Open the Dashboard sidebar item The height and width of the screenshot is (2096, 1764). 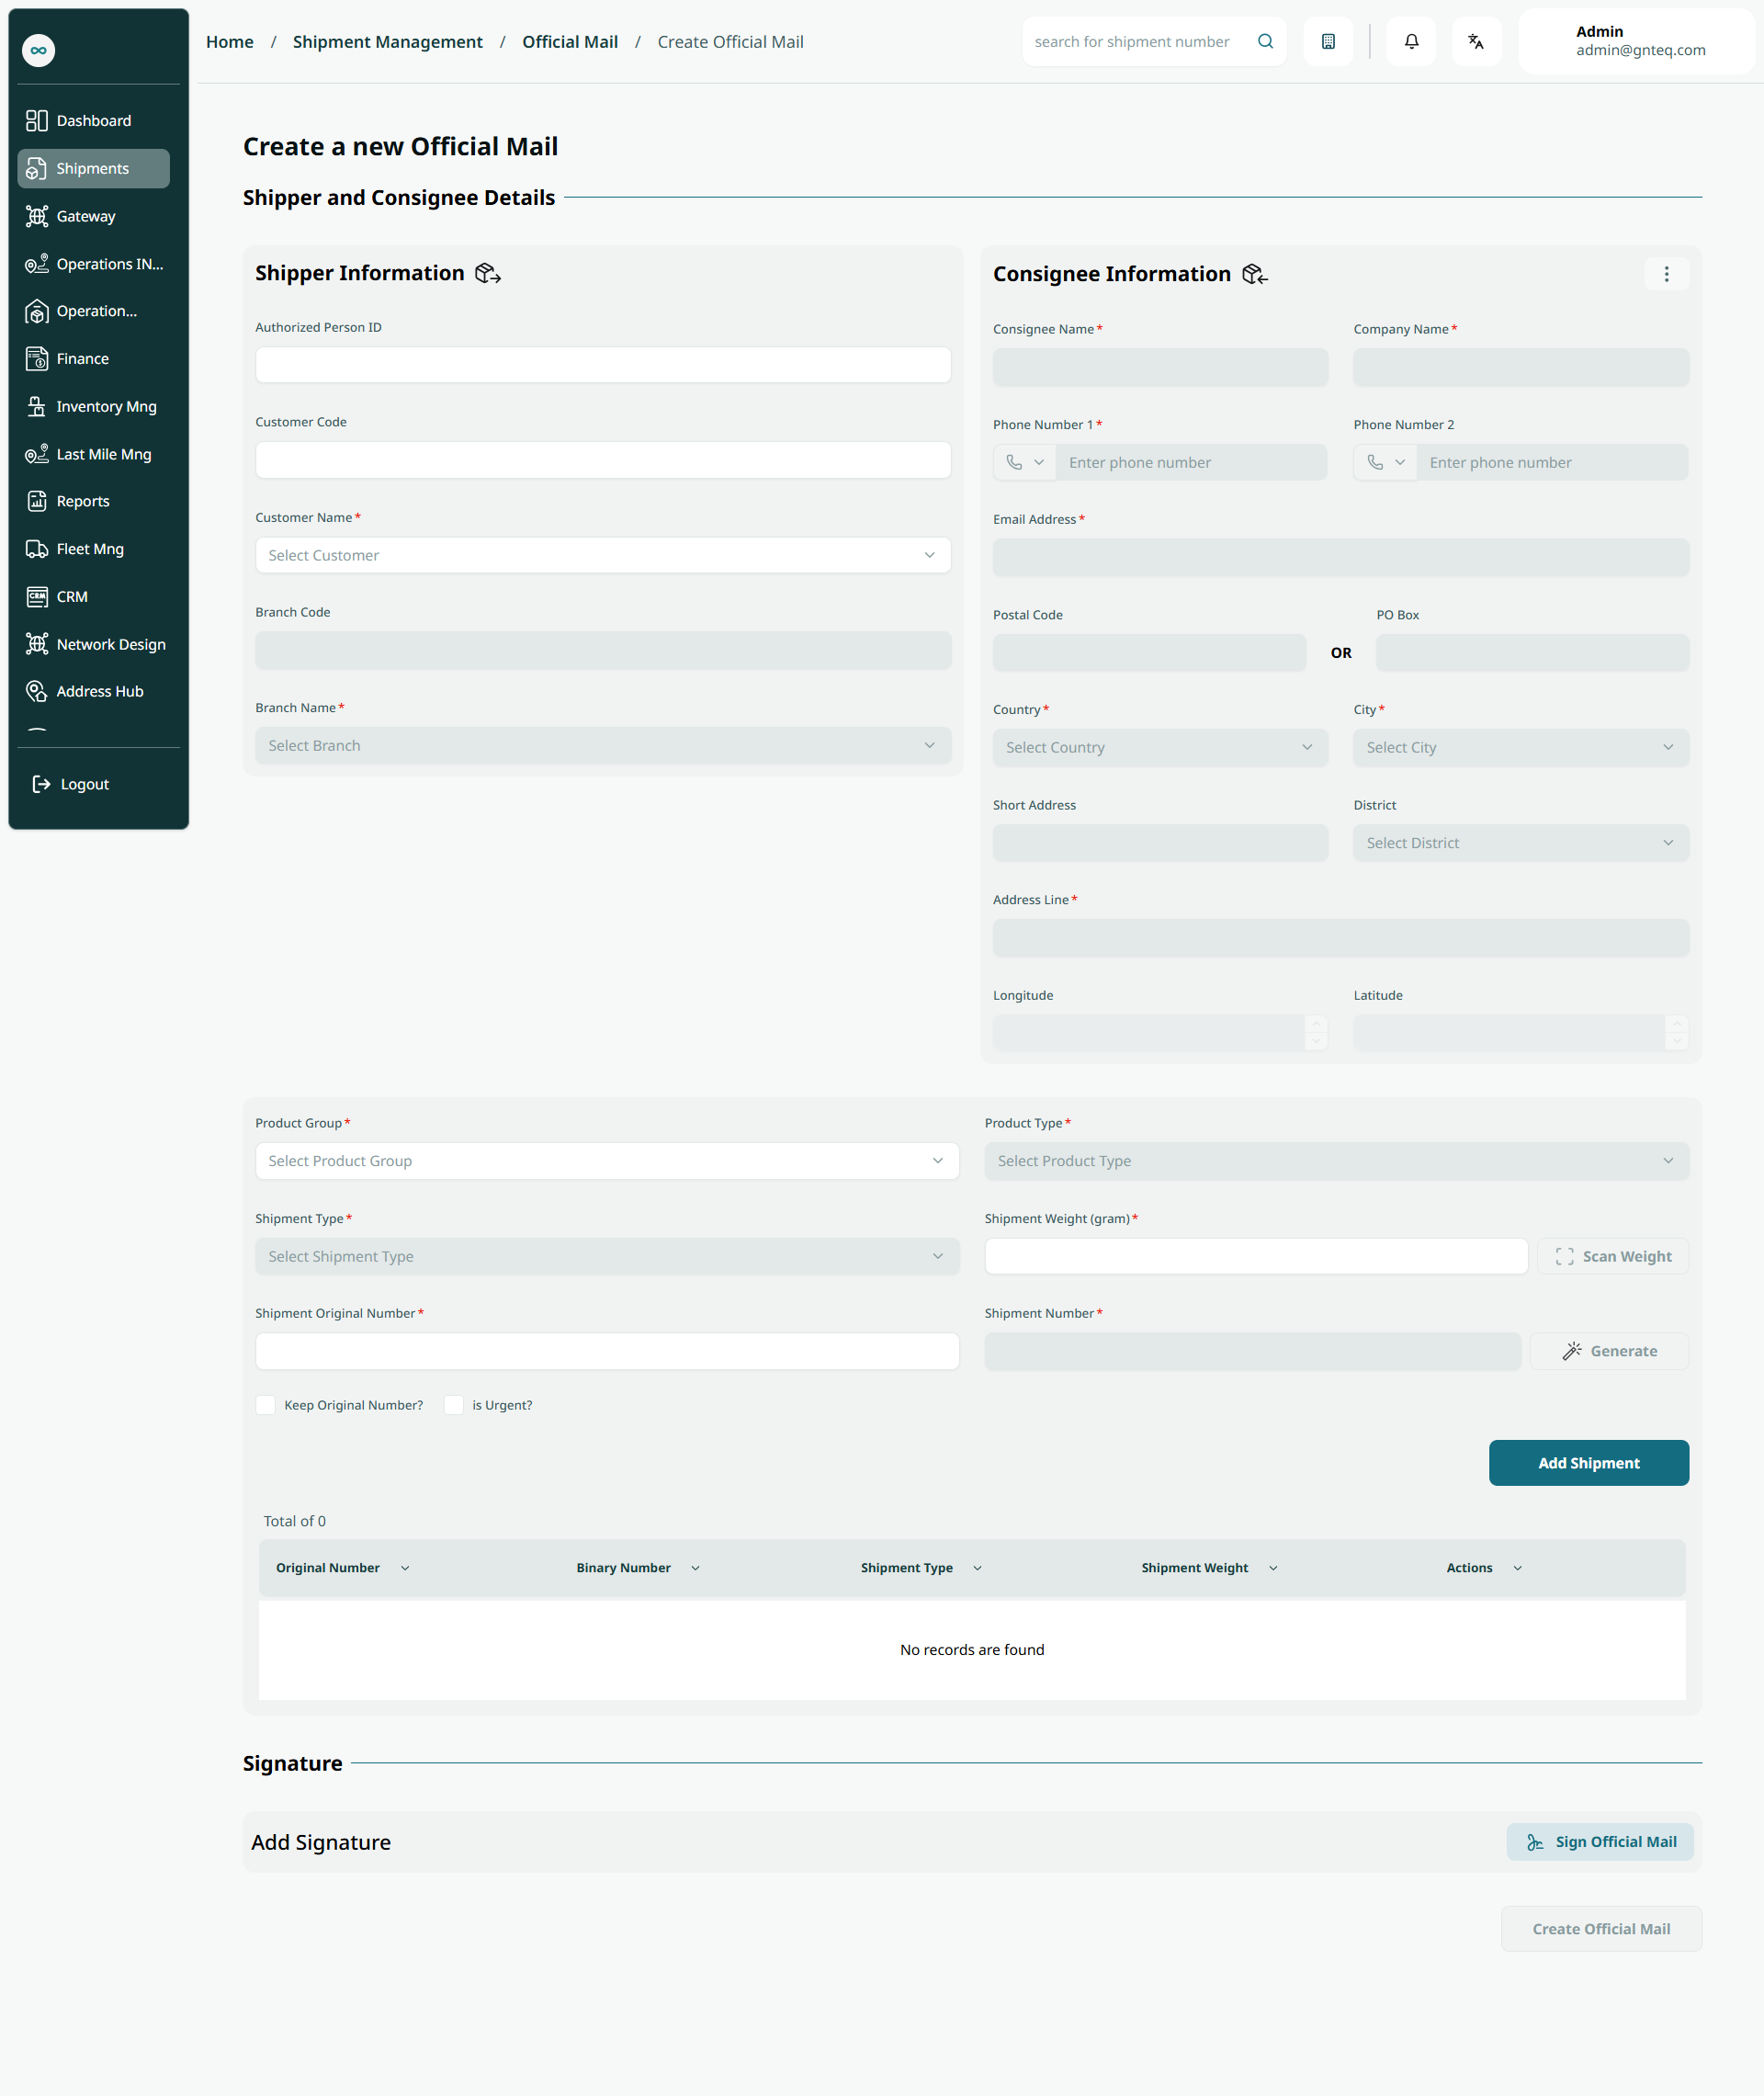coord(94,121)
